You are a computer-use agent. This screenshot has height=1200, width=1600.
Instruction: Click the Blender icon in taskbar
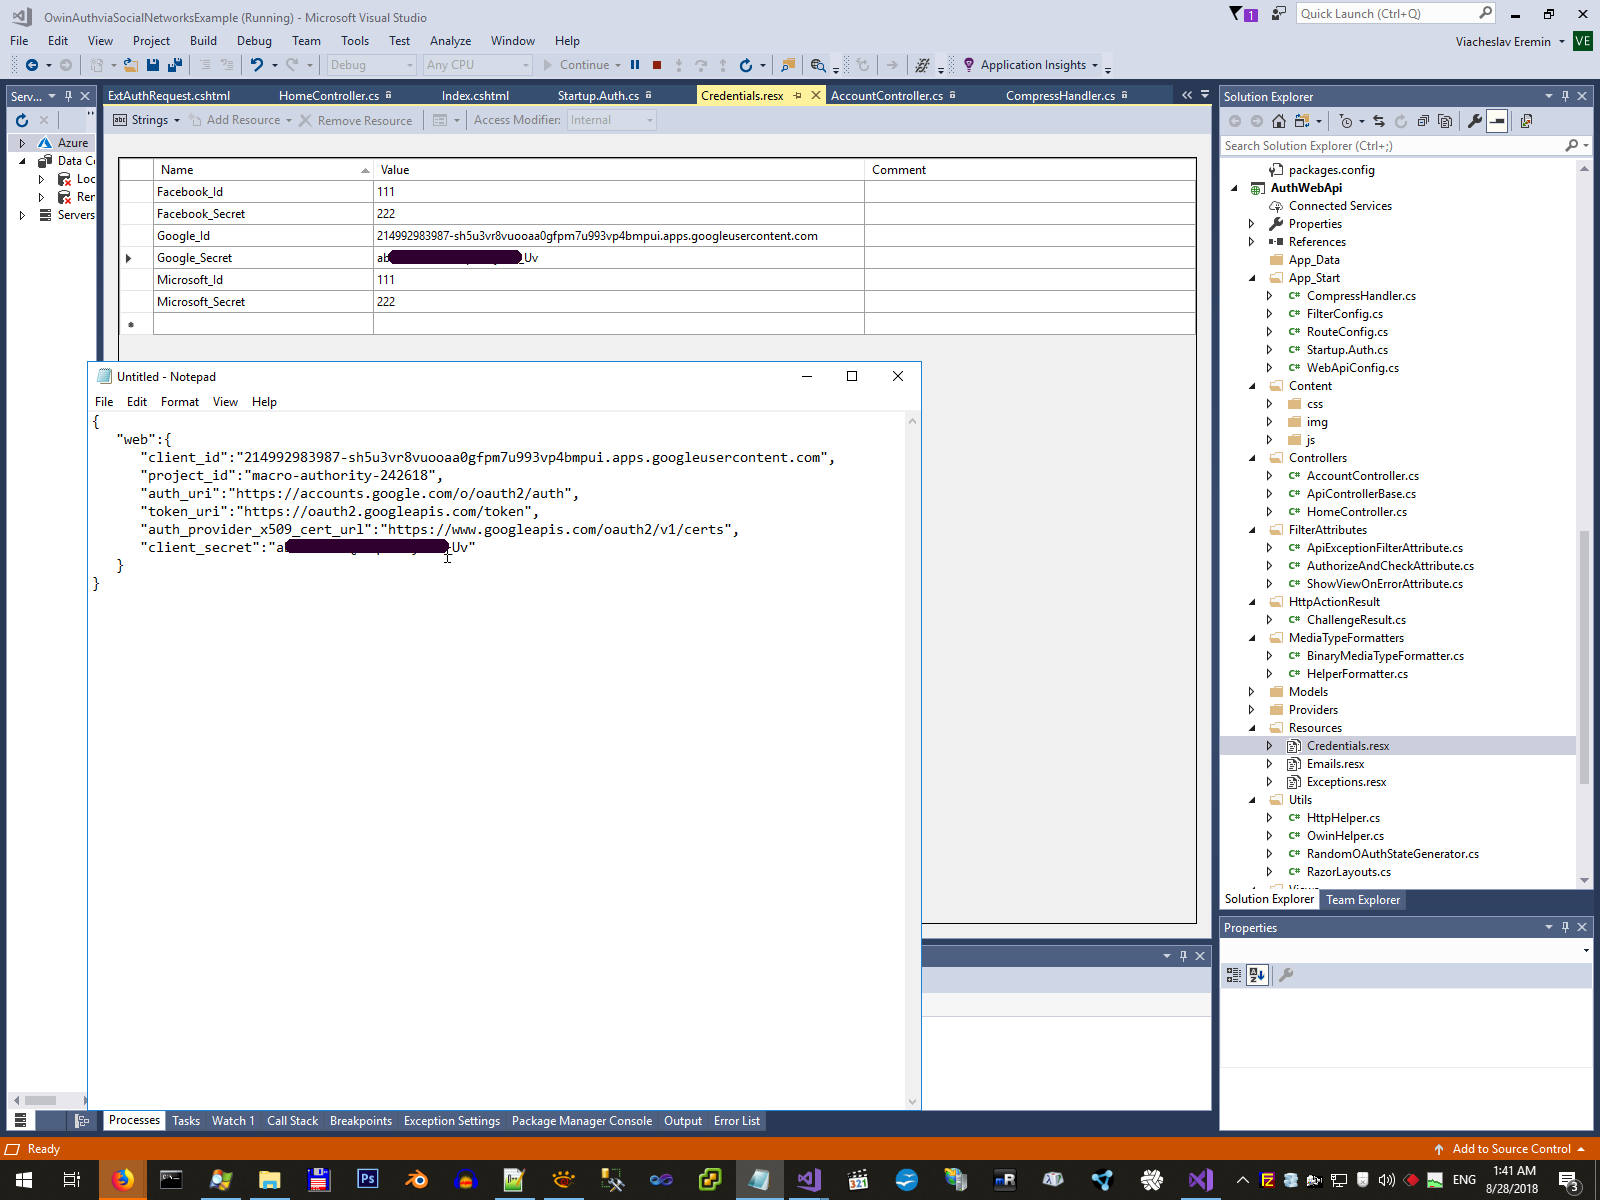click(x=416, y=1180)
